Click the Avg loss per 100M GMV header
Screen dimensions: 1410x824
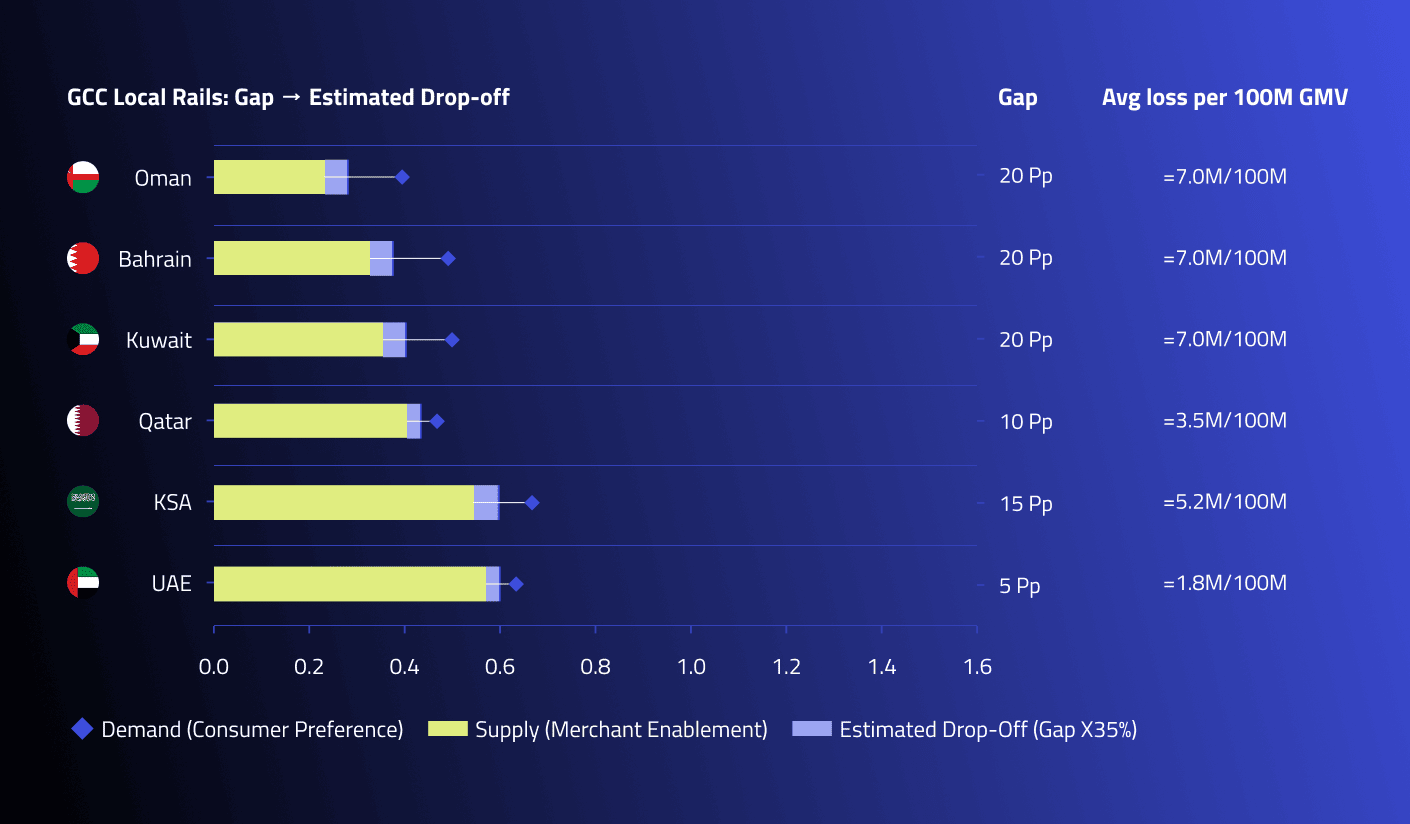click(x=1225, y=97)
